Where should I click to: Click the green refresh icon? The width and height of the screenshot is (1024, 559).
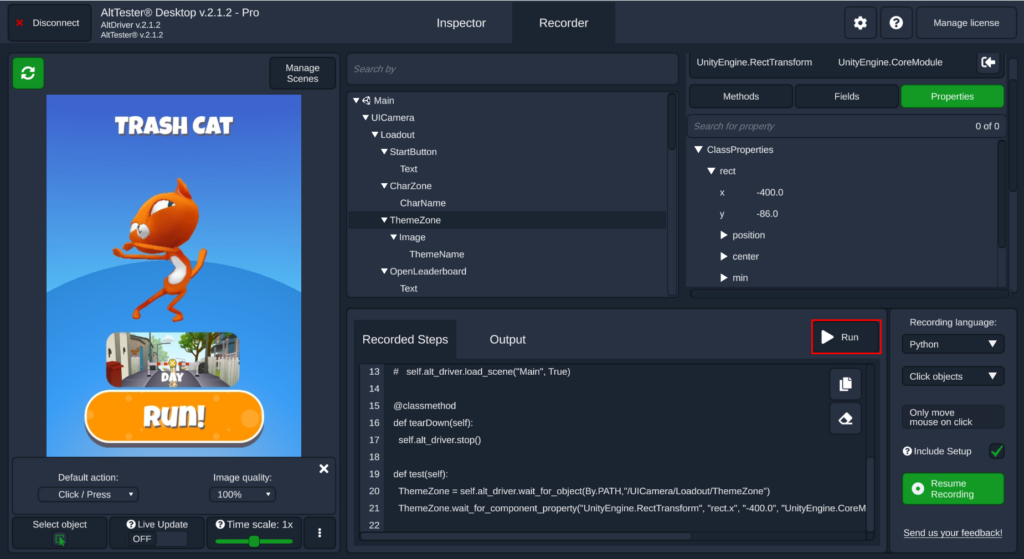[28, 73]
